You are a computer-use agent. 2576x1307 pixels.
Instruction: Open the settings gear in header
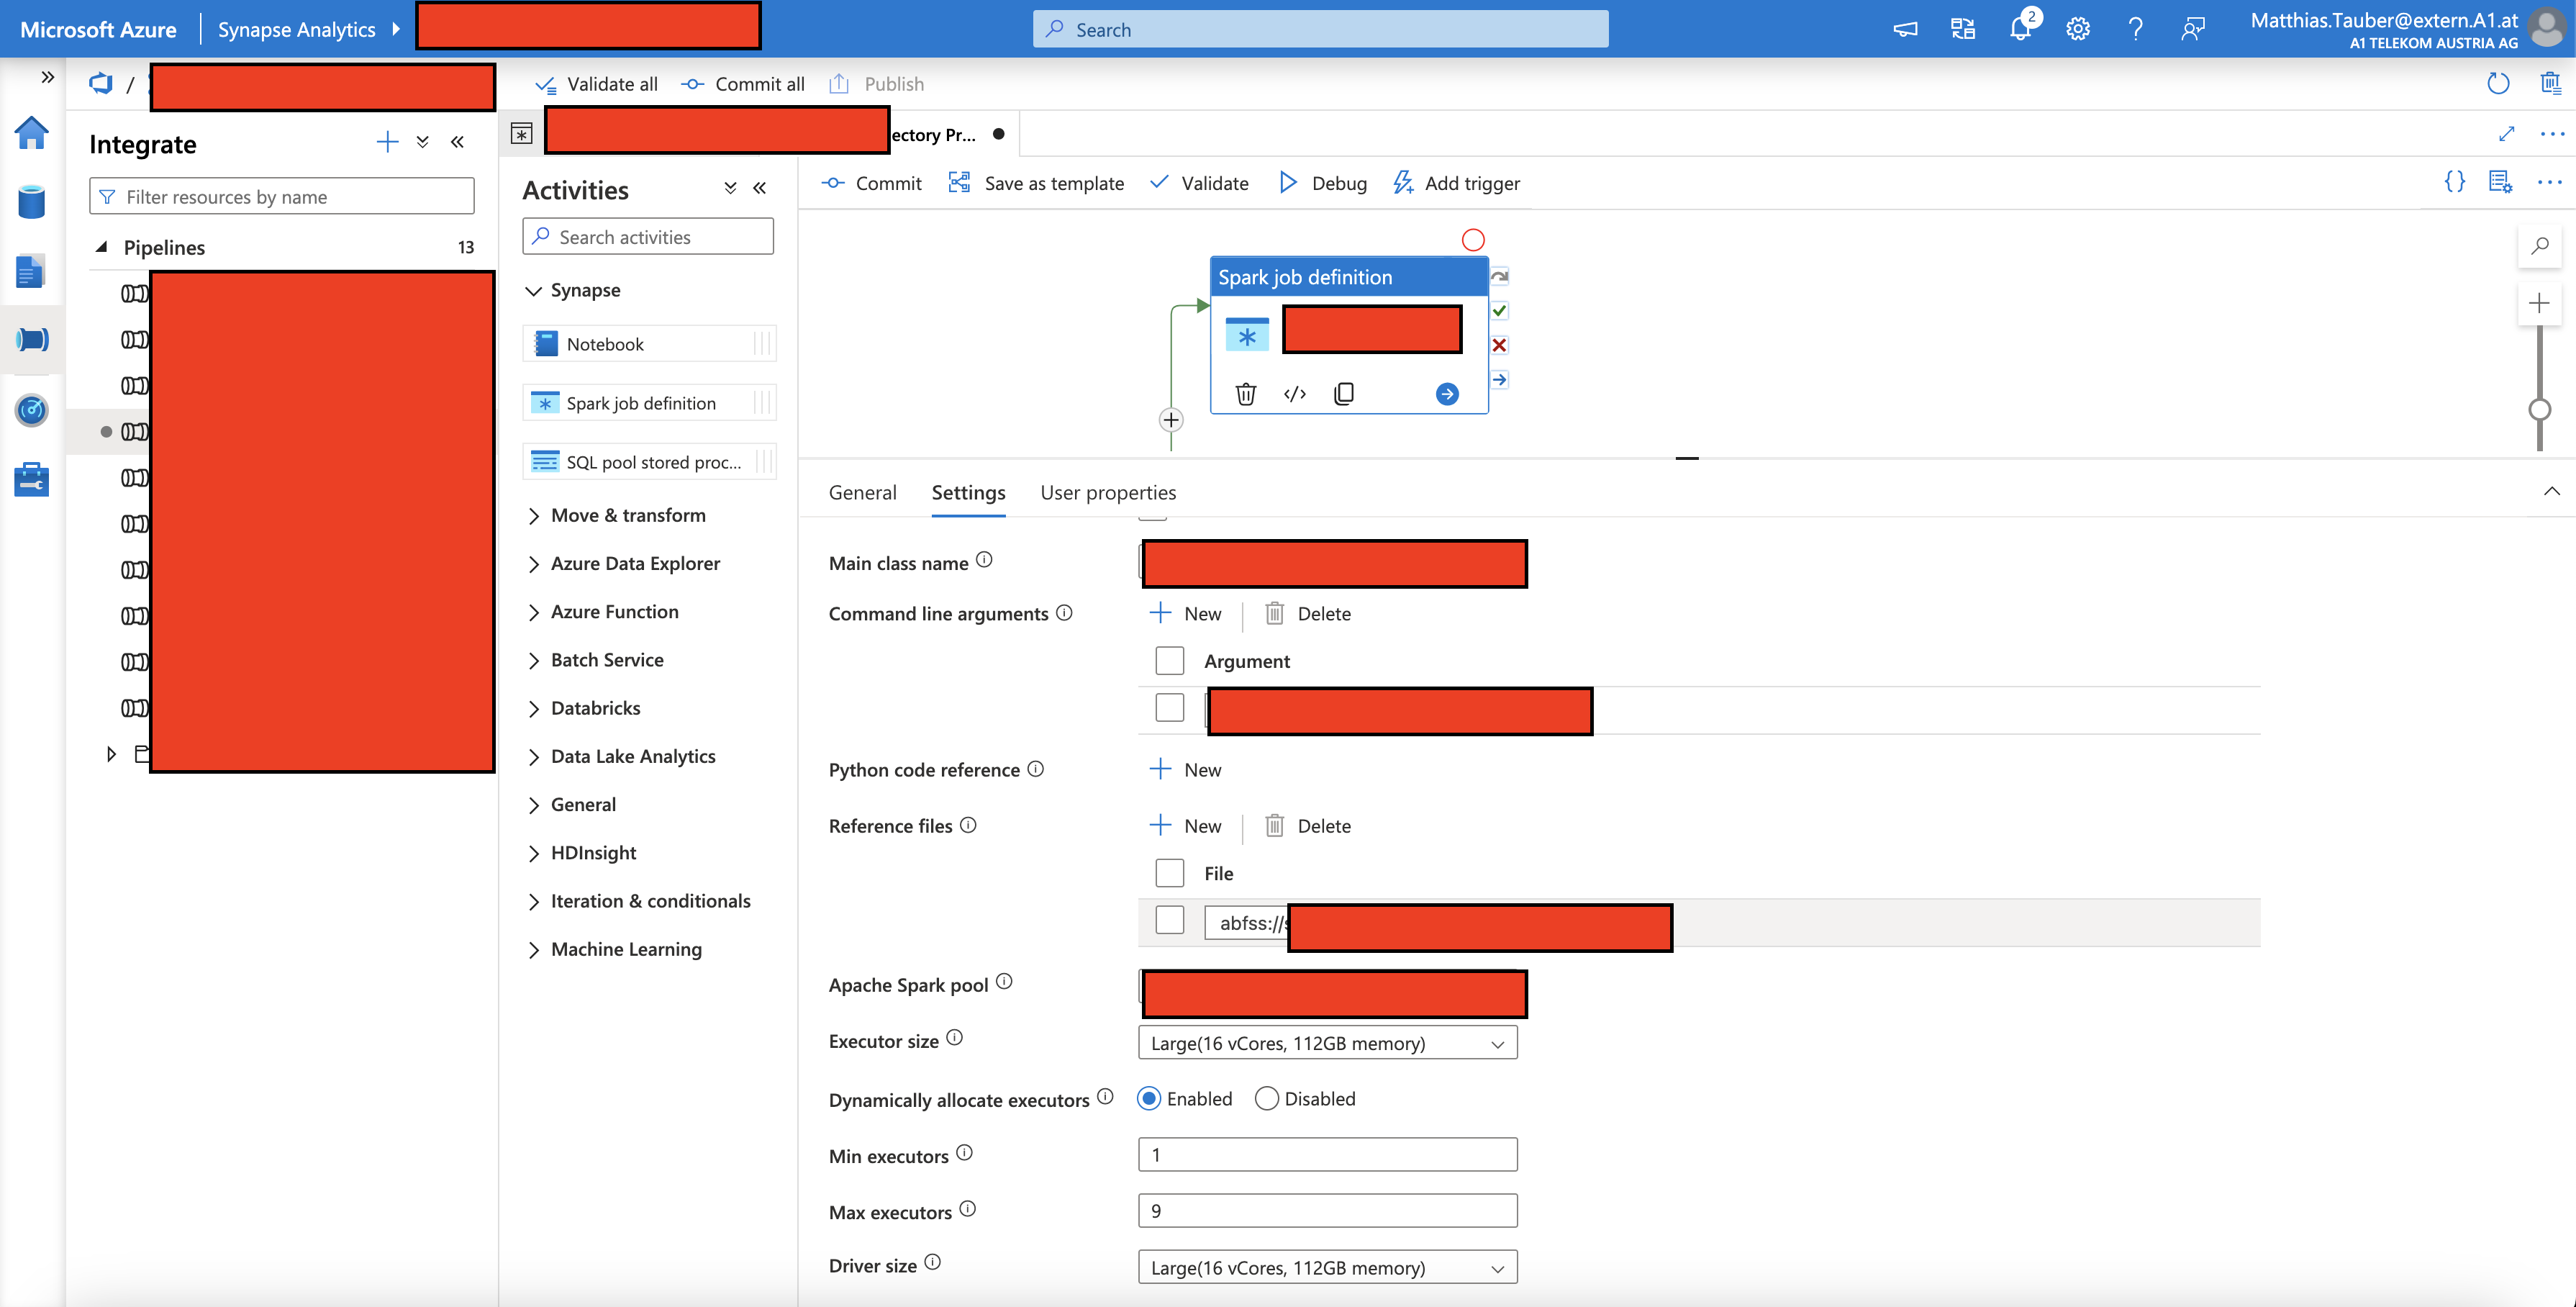pos(2078,29)
